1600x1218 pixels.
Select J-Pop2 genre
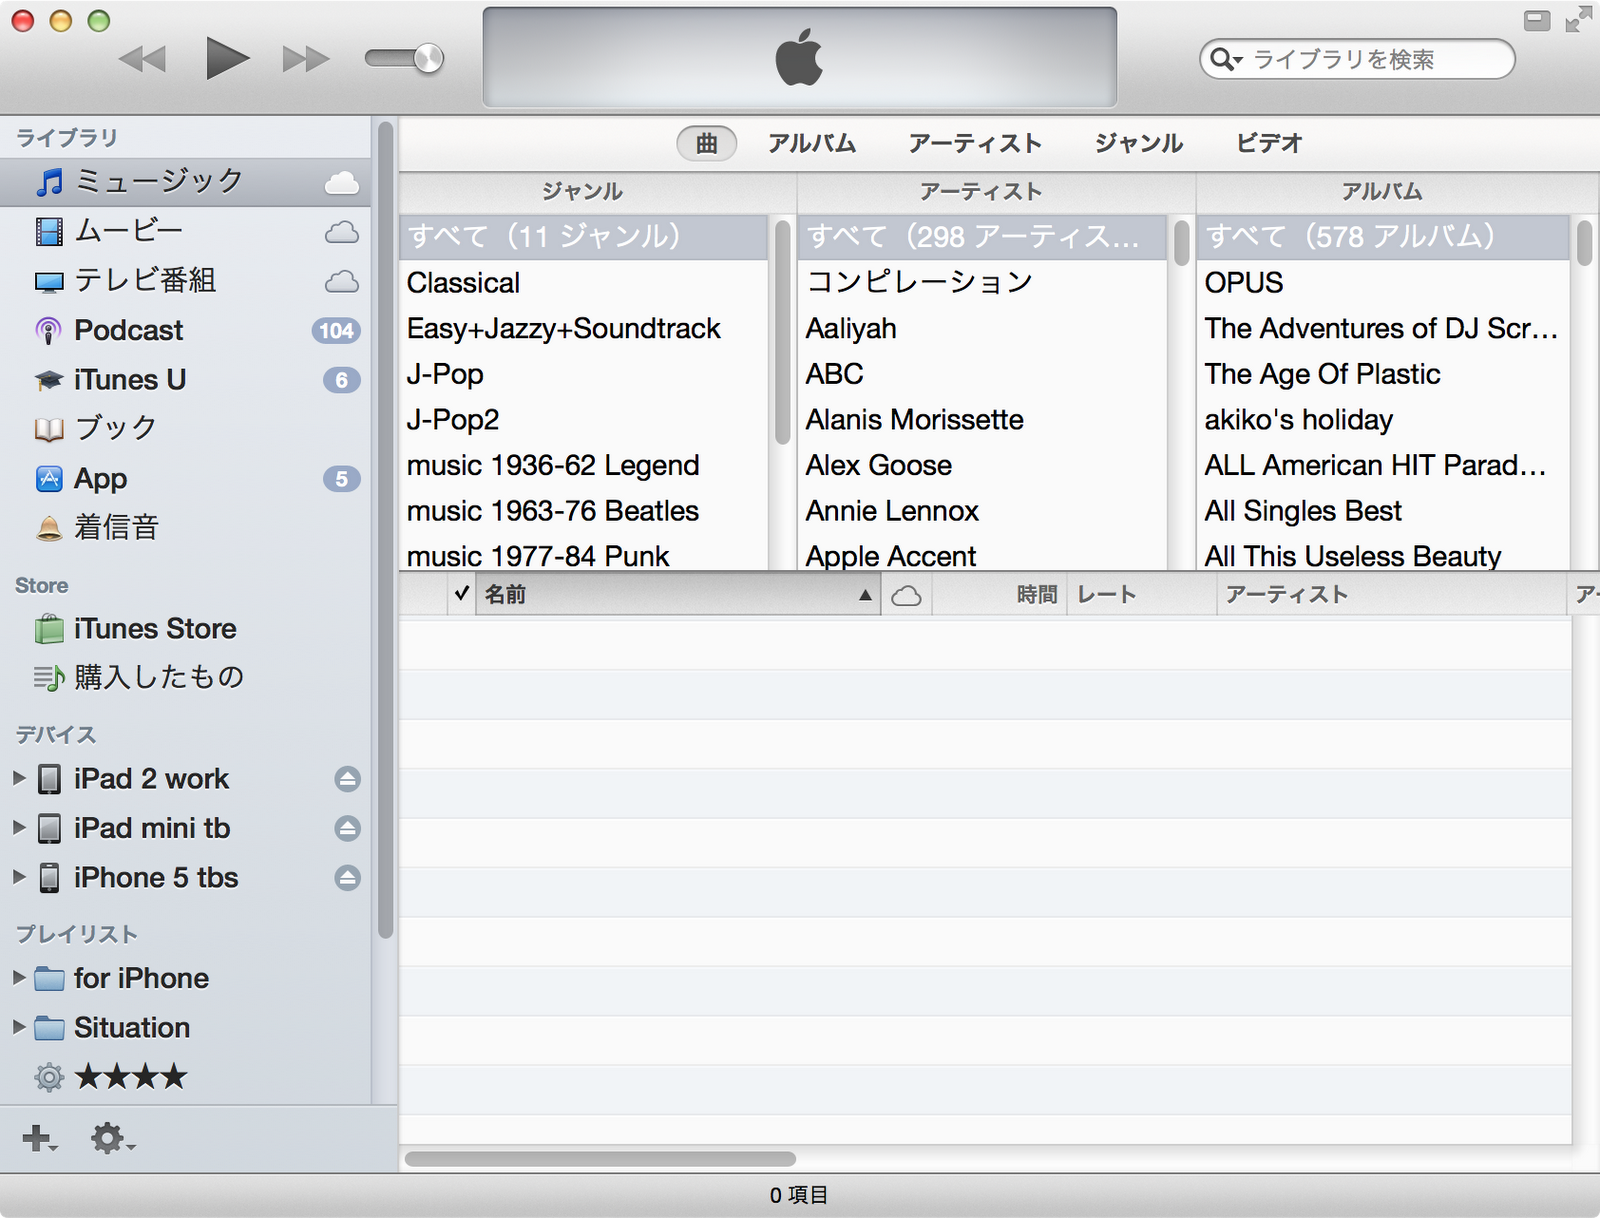coord(583,420)
